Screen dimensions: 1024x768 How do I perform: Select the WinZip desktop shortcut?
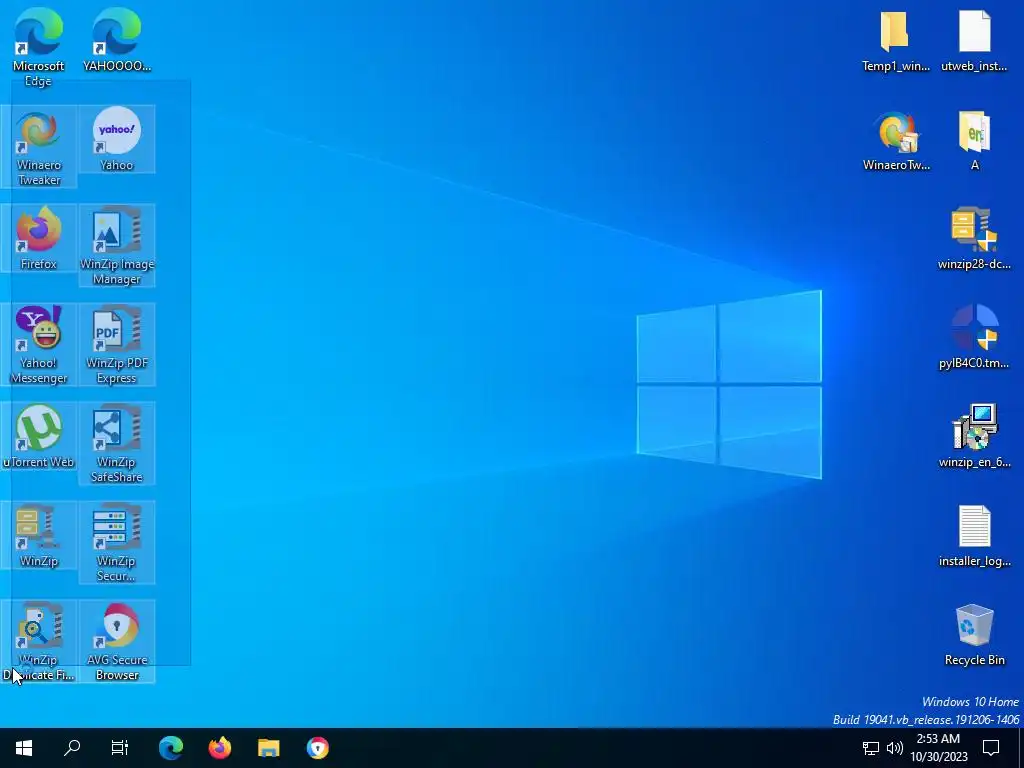(x=39, y=536)
